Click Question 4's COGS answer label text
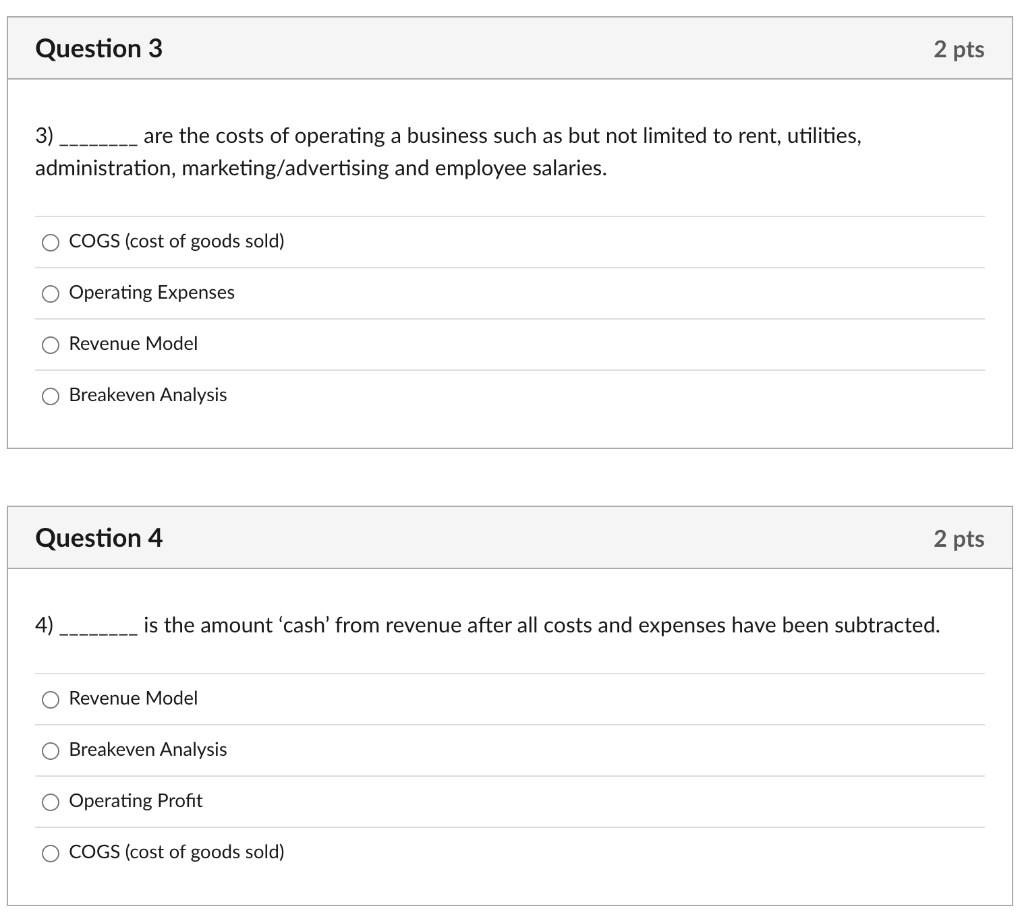The image size is (1024, 923). [176, 853]
